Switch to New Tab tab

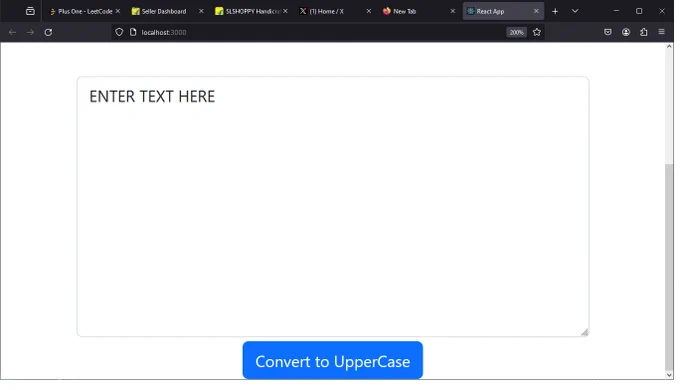(416, 11)
